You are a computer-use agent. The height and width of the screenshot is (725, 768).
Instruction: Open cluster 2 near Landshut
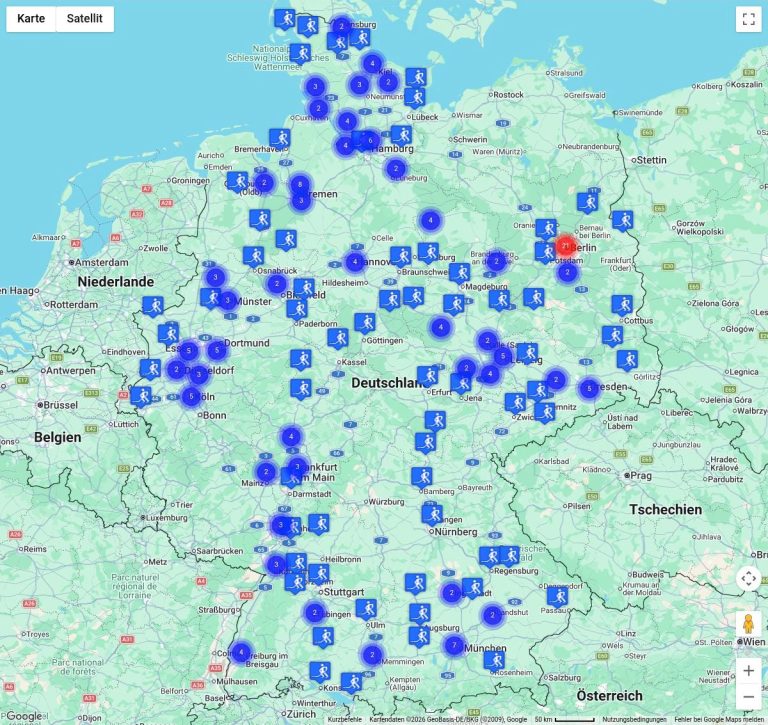click(x=493, y=615)
